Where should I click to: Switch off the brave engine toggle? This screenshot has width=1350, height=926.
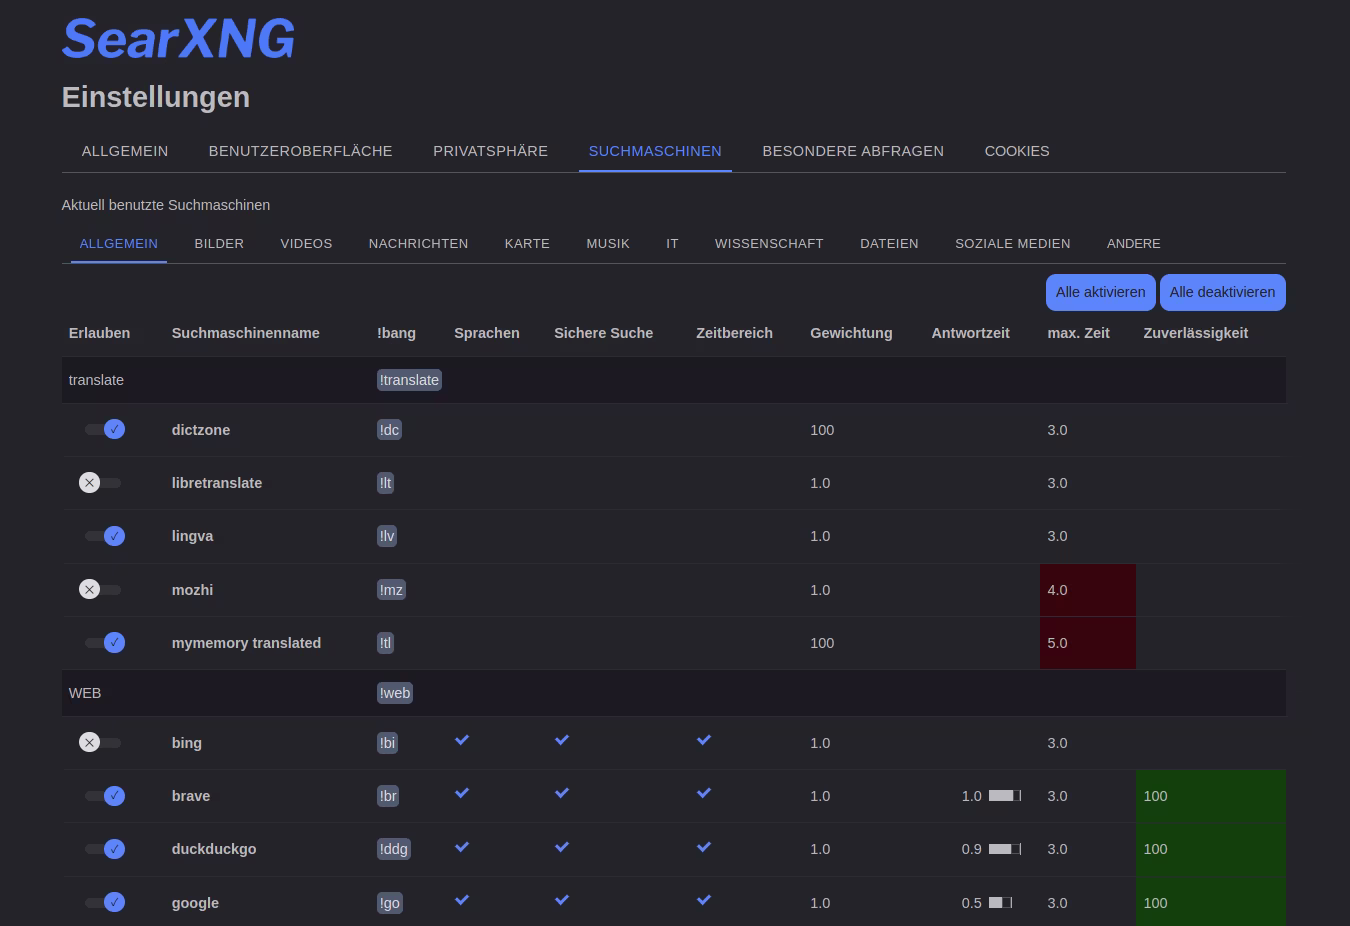coord(104,796)
